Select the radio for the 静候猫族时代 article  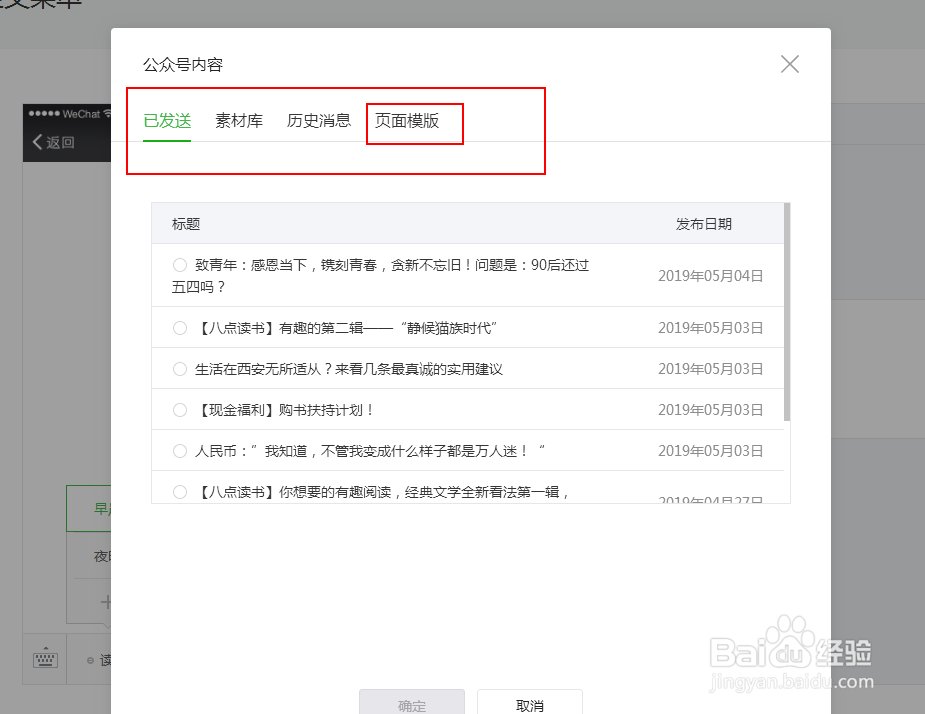pos(179,327)
